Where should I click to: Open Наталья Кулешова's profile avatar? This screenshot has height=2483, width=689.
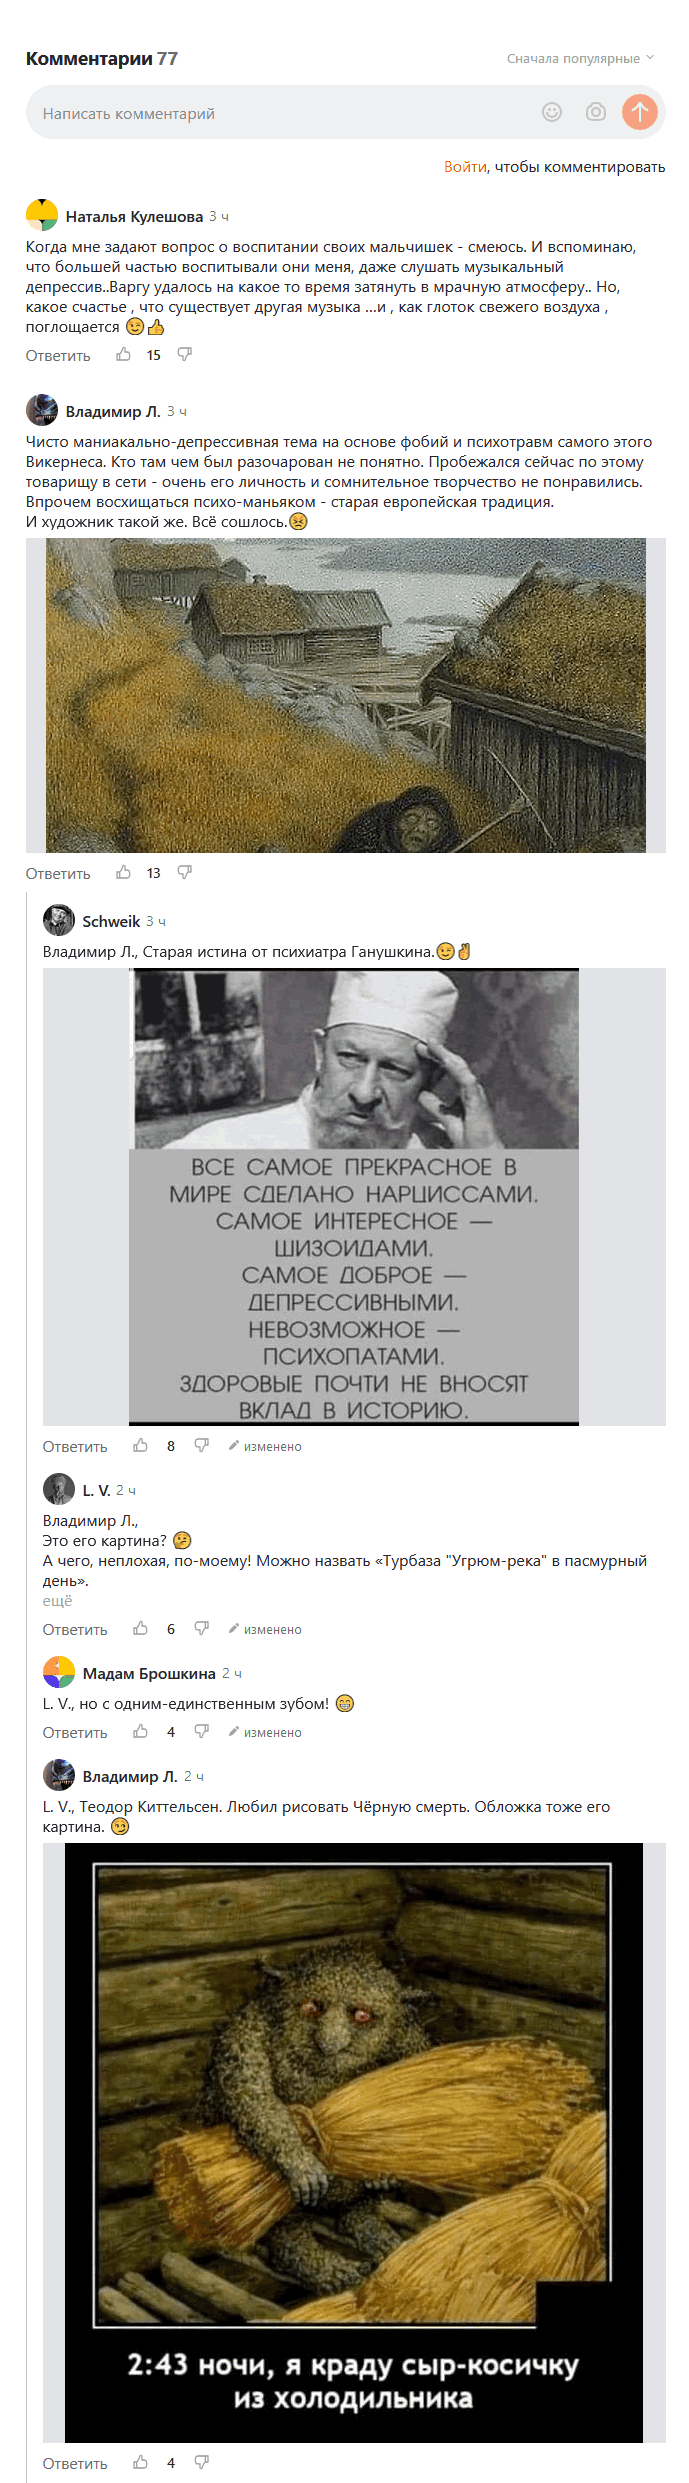coord(42,215)
